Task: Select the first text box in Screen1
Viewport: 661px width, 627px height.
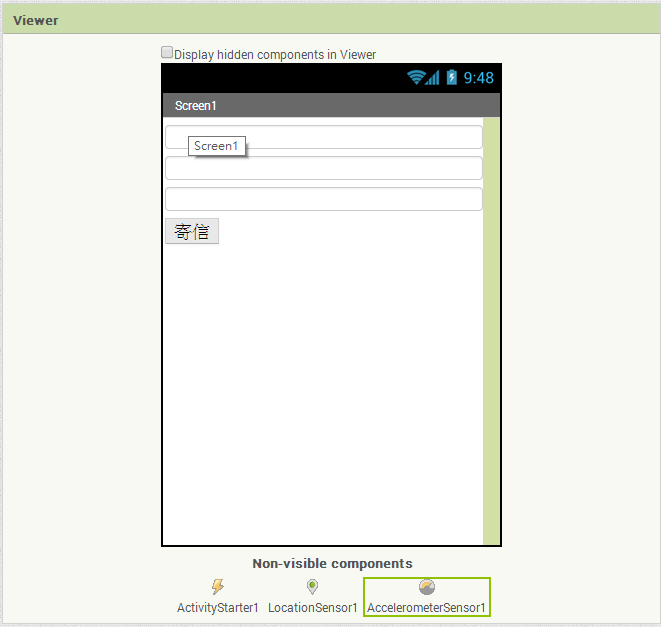Action: [324, 137]
